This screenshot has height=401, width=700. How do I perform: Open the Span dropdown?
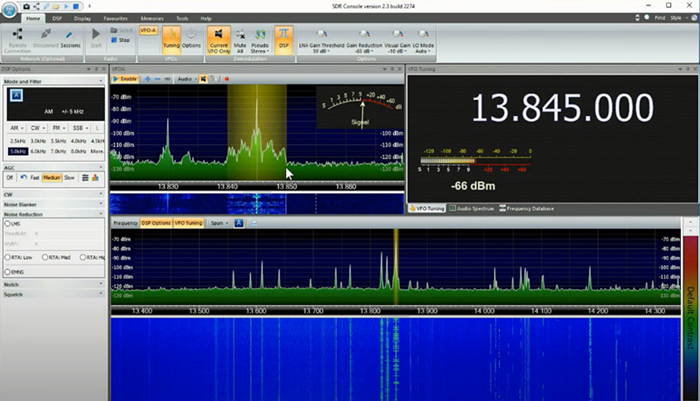pyautogui.click(x=218, y=223)
